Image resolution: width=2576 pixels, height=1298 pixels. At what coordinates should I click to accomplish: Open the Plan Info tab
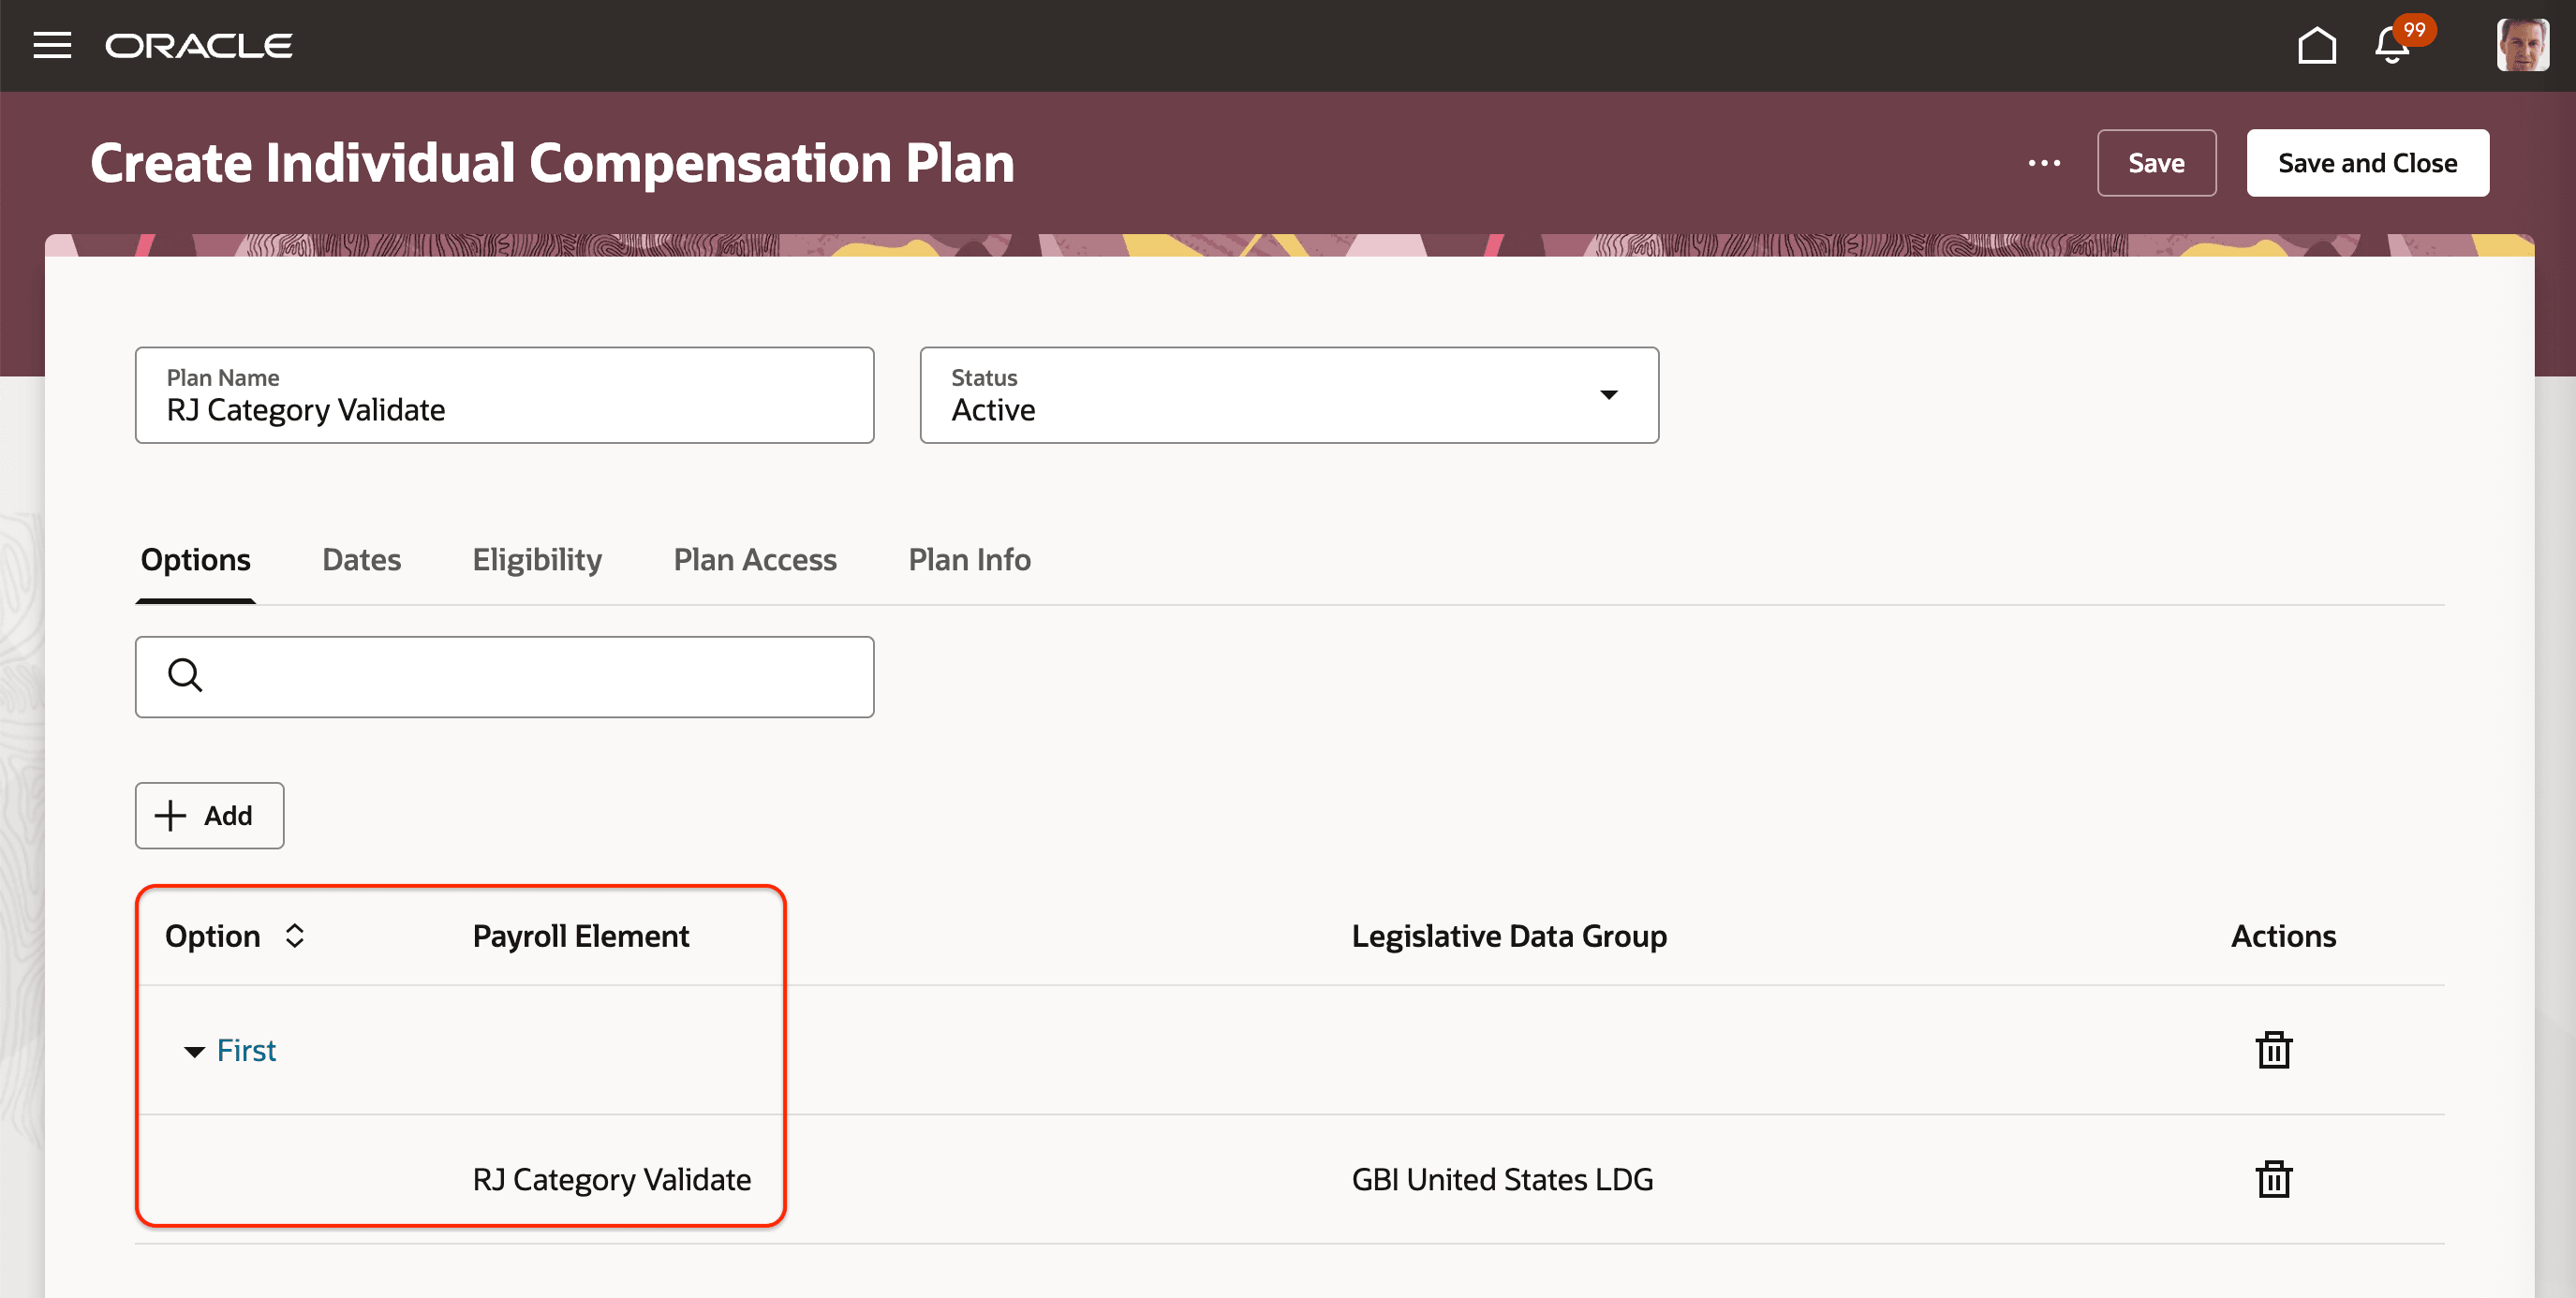tap(969, 560)
